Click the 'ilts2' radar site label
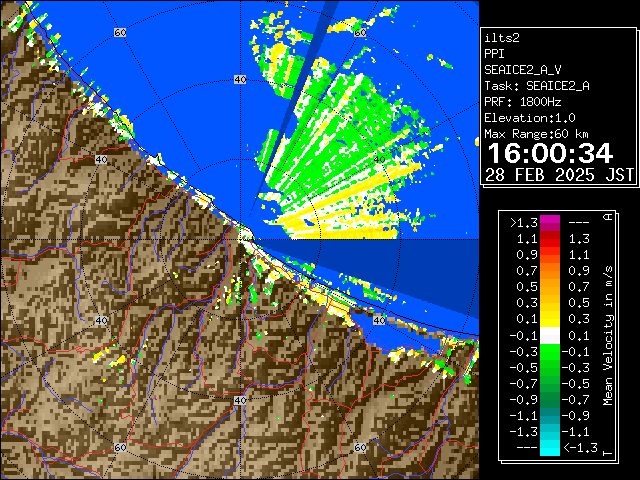 [x=502, y=38]
